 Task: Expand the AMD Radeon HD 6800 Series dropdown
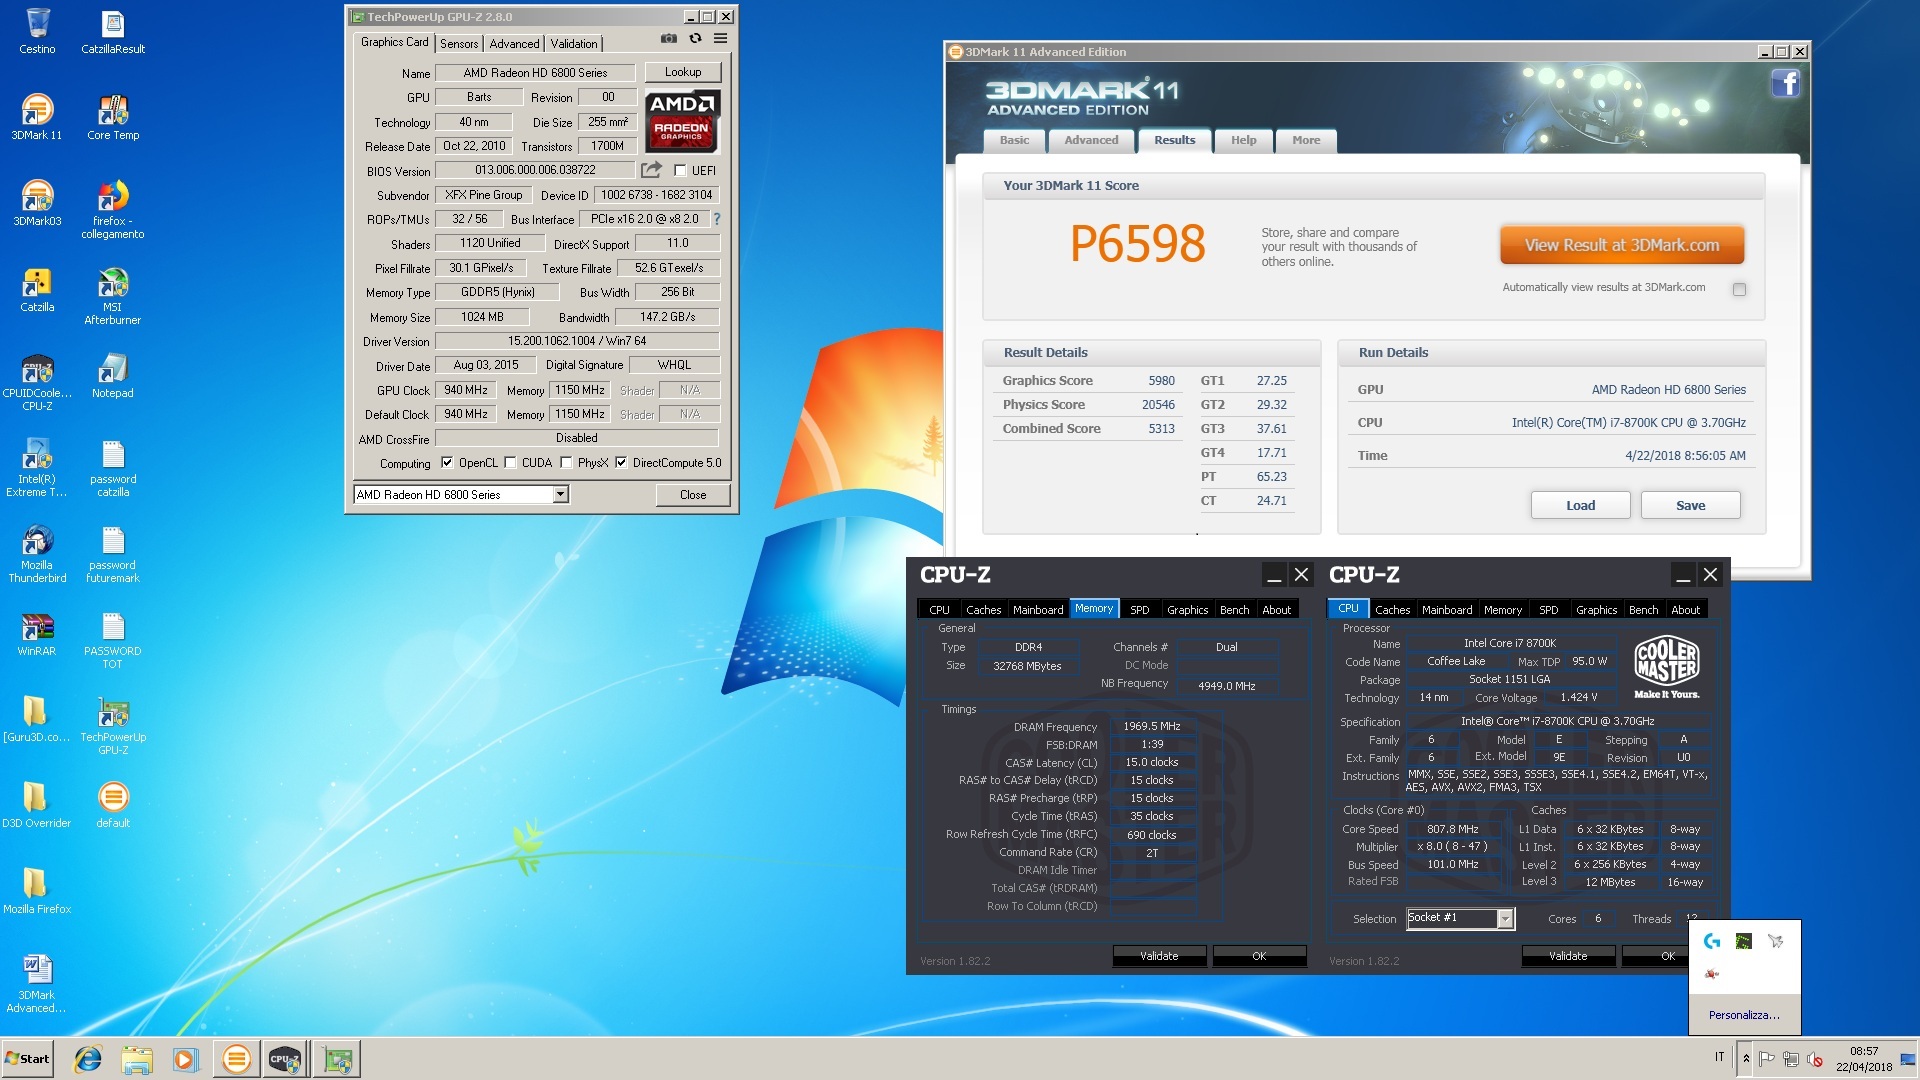(x=560, y=494)
